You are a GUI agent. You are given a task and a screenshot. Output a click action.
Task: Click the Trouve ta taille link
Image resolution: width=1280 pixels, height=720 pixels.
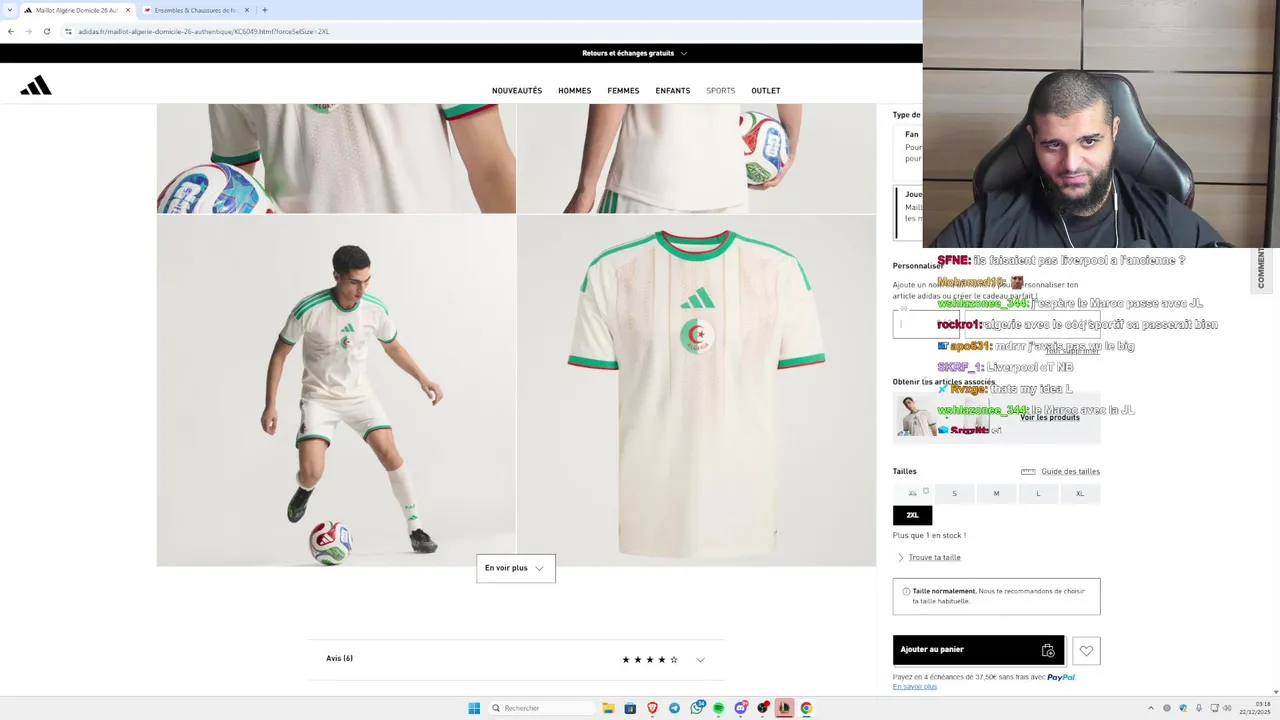[x=934, y=558]
